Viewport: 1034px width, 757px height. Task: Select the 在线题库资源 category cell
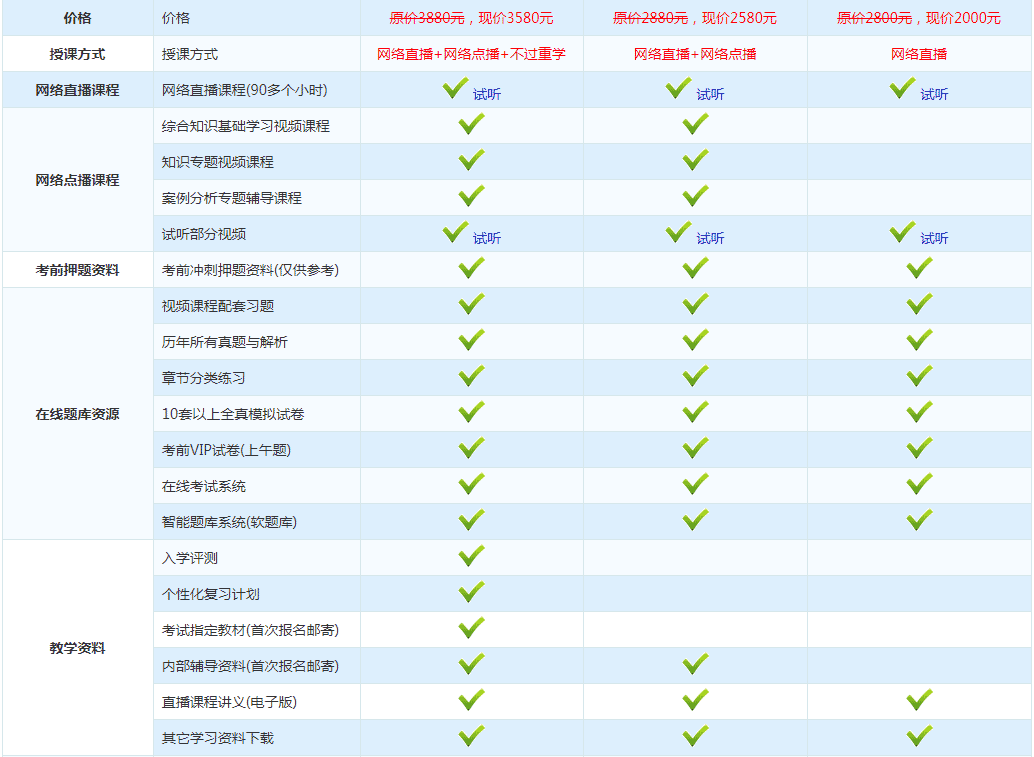[x=77, y=414]
